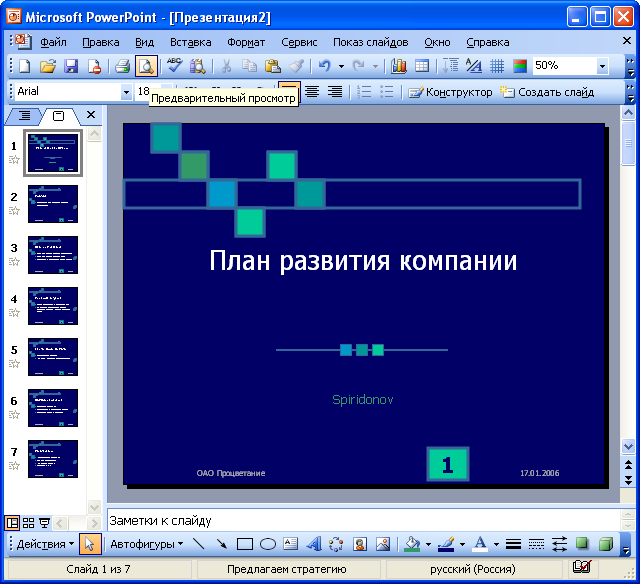Screen dimensions: 640x584
Task: Switch to Slide Sorter view
Action: (x=28, y=523)
